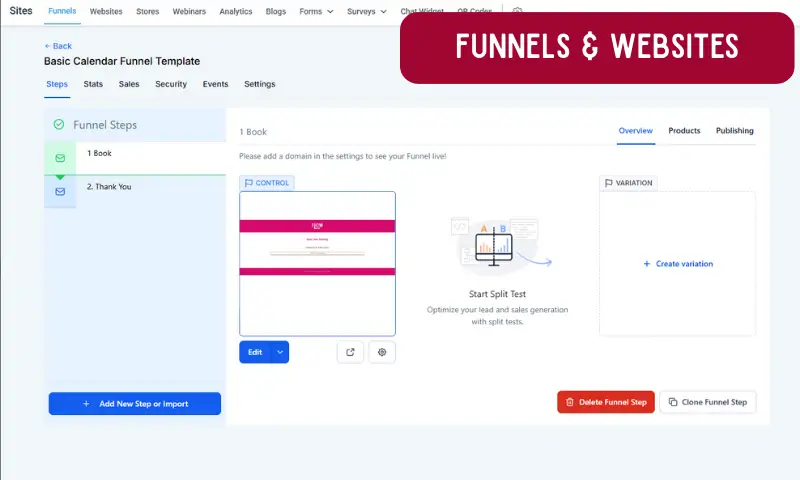The height and width of the screenshot is (480, 800).
Task: Expand the Surveys dropdown menu
Action: tap(367, 11)
